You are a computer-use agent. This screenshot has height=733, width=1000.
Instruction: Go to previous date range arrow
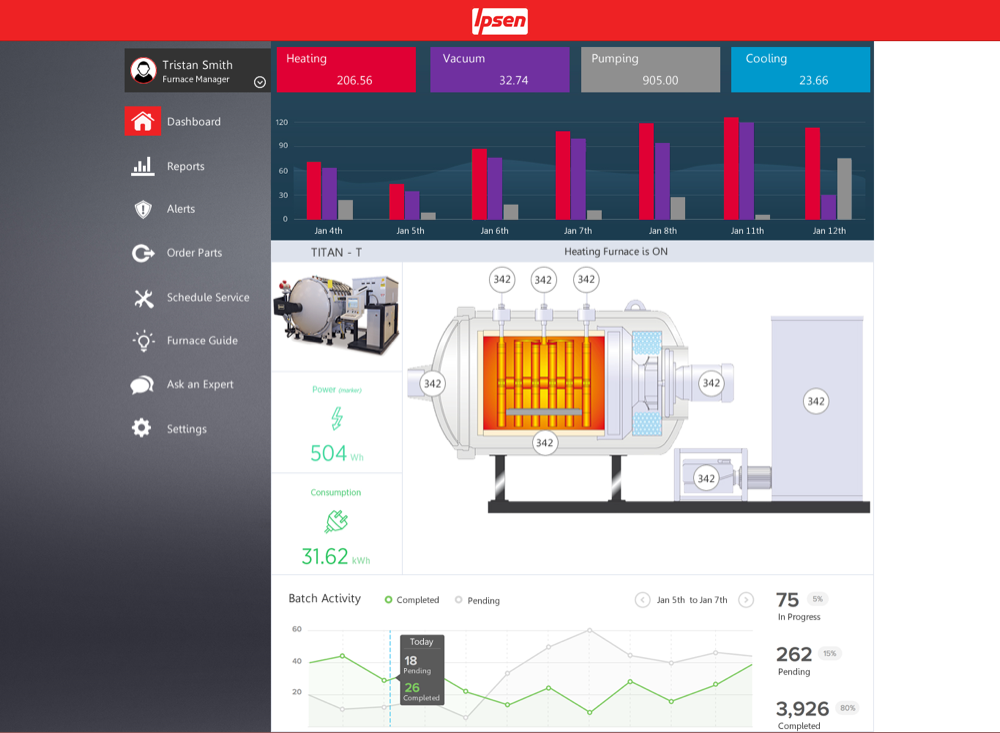click(642, 600)
